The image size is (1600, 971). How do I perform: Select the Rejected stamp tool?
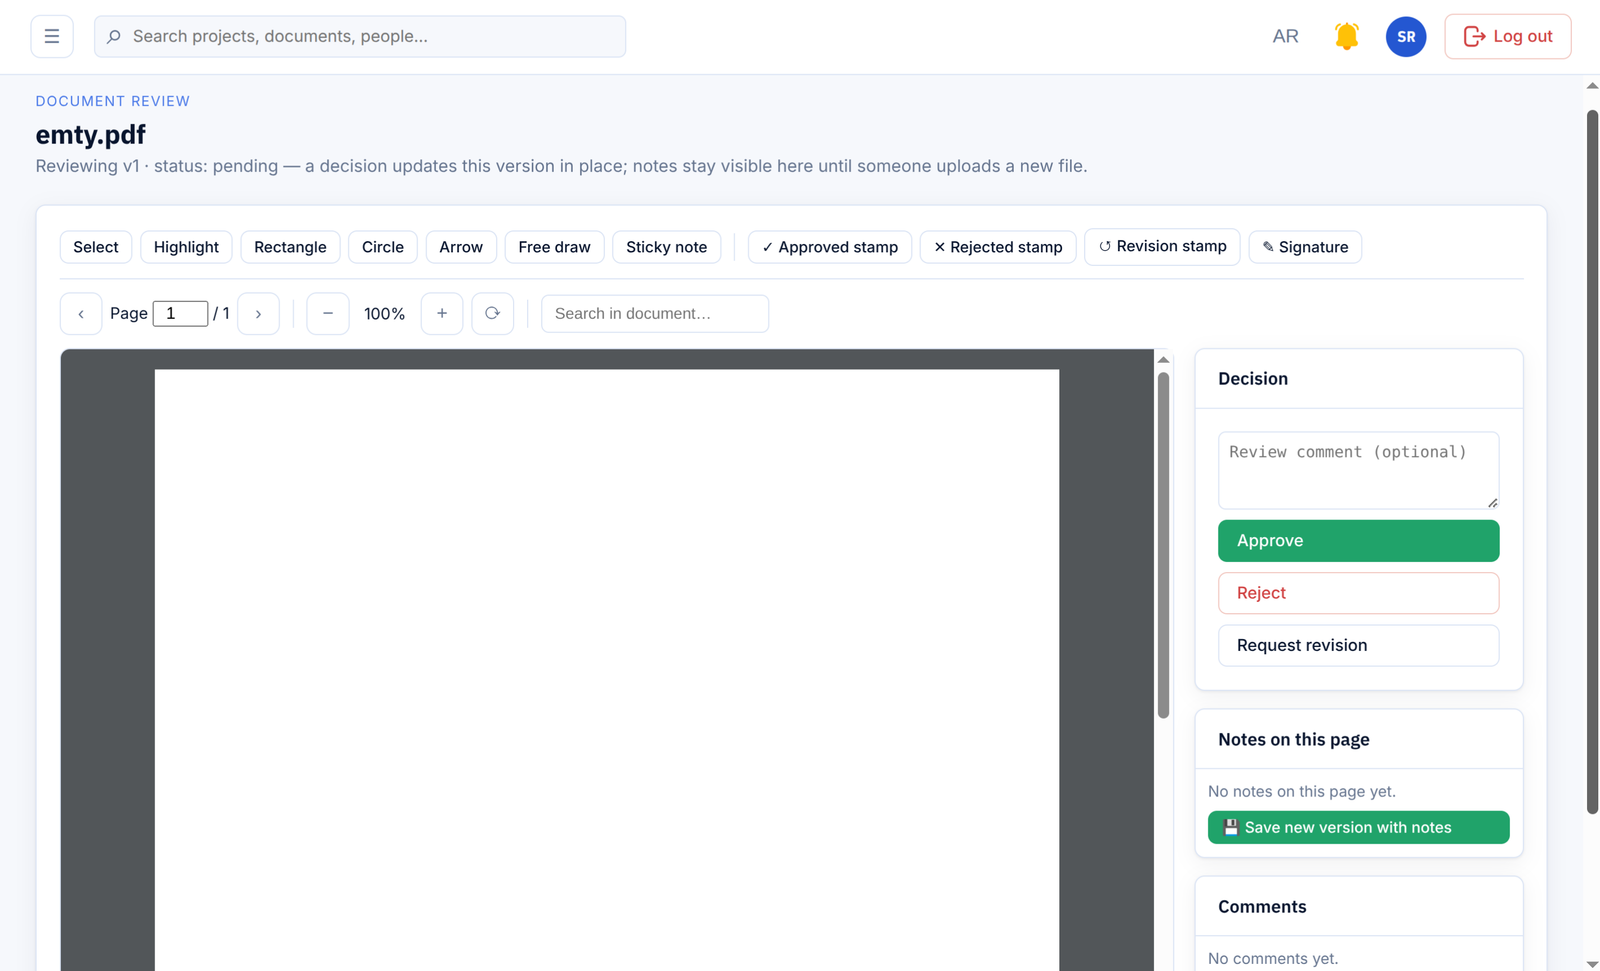pyautogui.click(x=998, y=247)
